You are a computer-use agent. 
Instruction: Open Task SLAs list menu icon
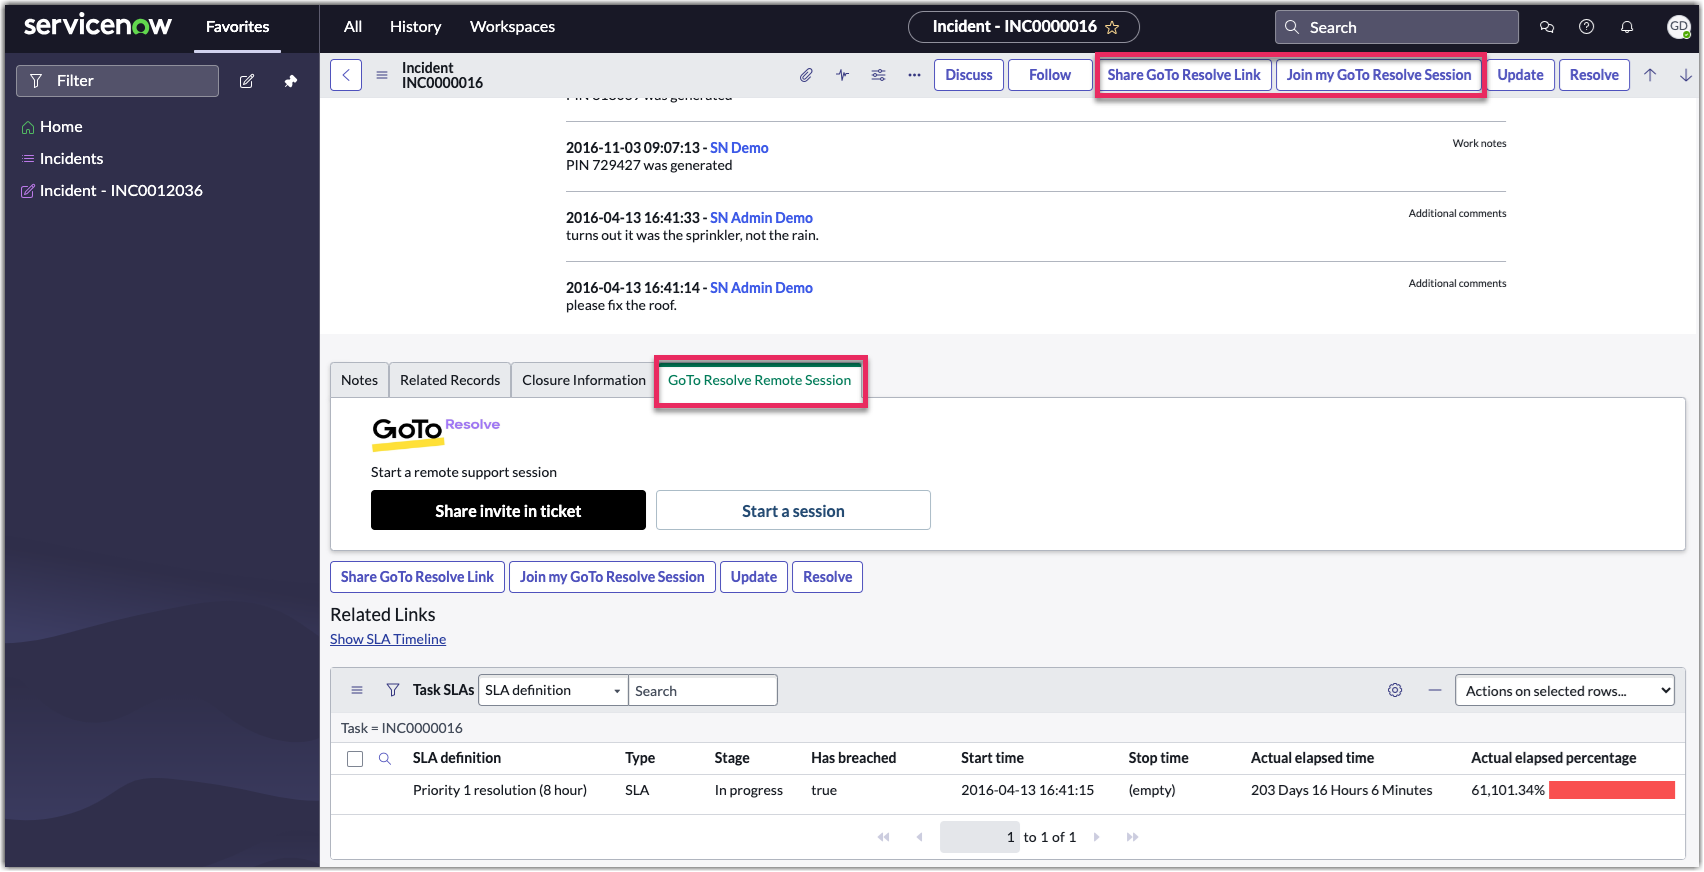tap(357, 690)
